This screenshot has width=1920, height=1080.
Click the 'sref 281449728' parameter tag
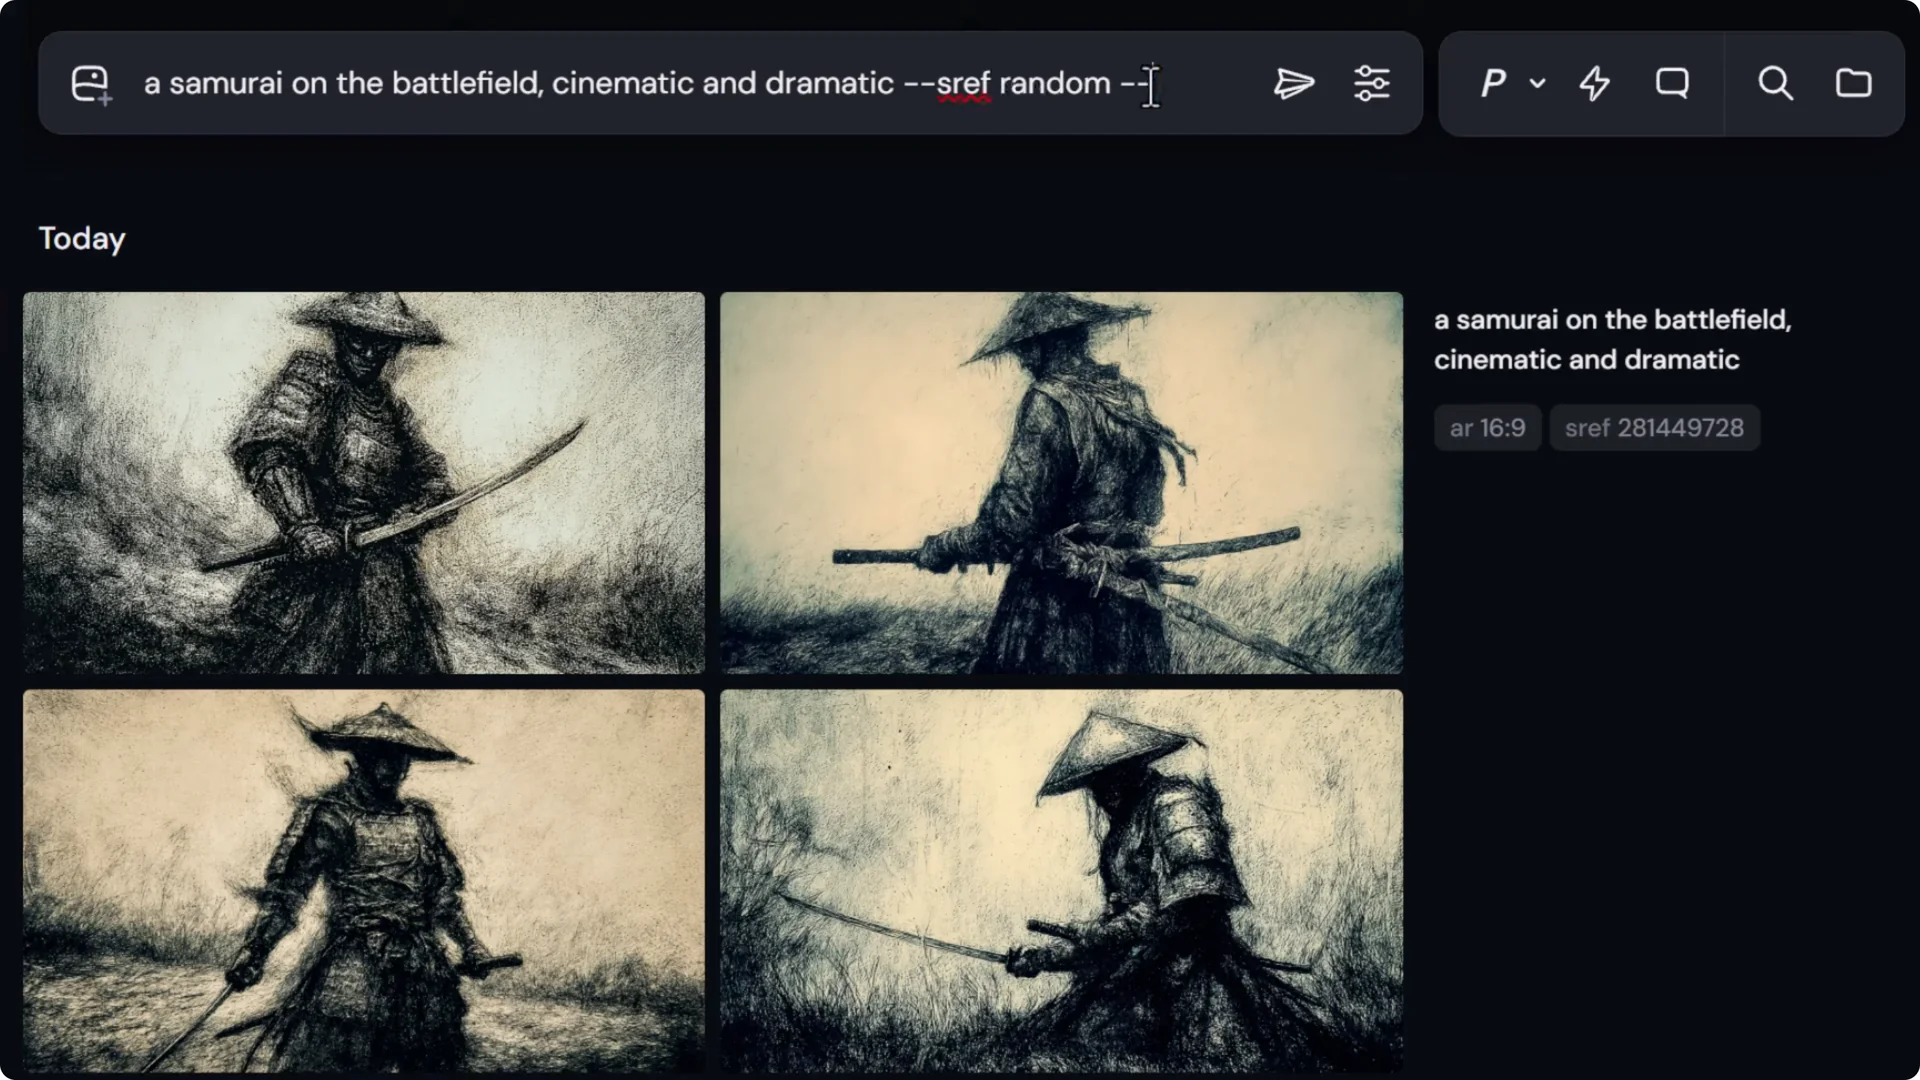1654,428
